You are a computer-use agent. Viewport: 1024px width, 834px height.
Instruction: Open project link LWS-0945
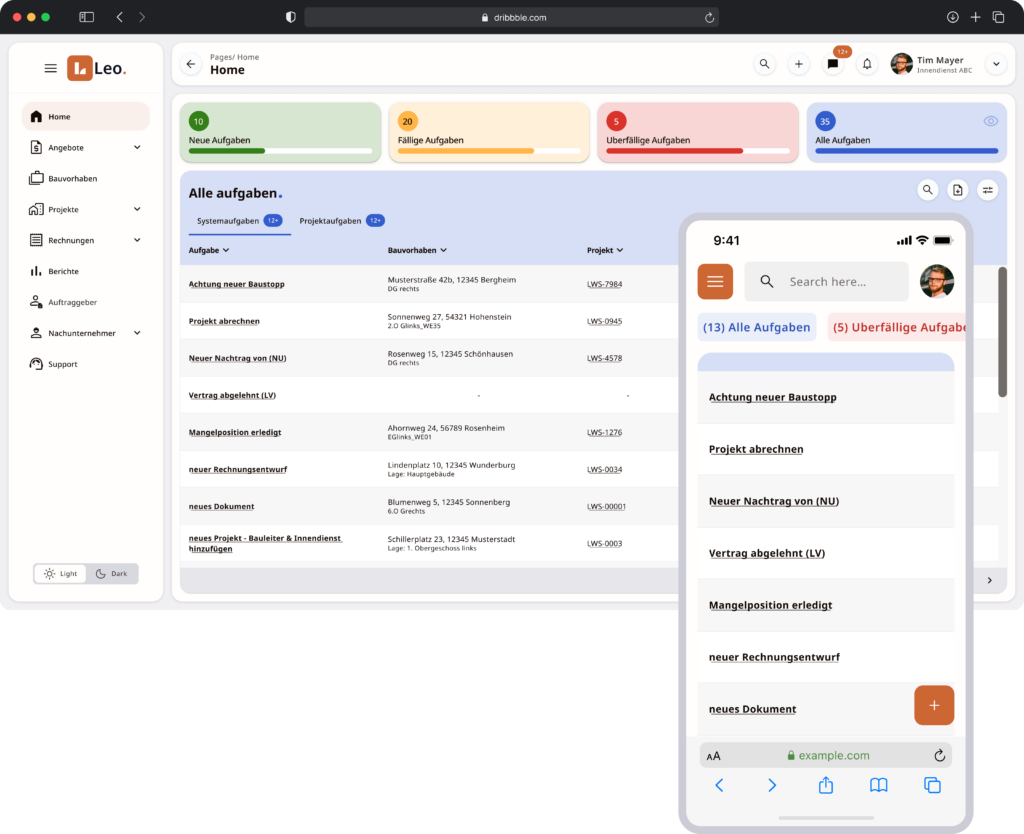coord(604,321)
